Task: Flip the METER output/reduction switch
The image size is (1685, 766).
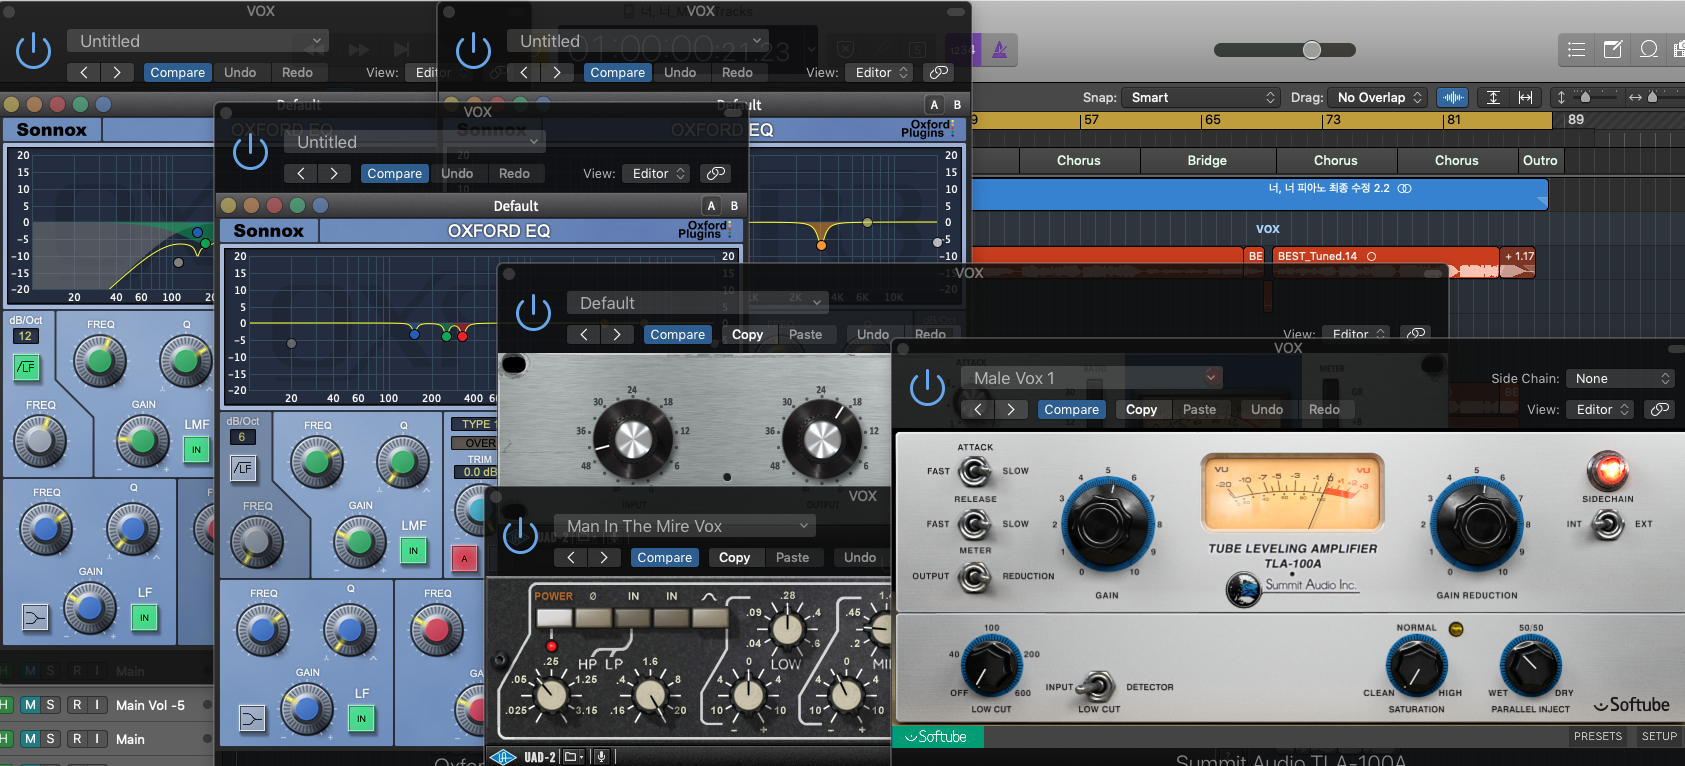Action: [974, 576]
